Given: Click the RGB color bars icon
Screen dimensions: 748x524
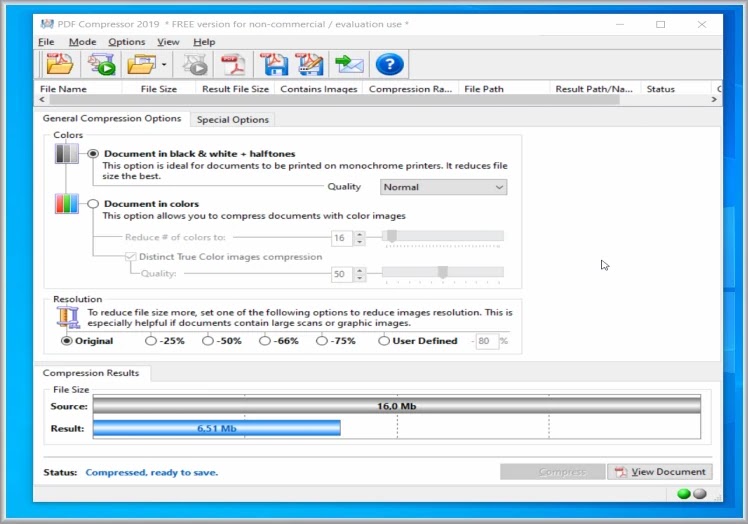Looking at the screenshot, I should [66, 203].
